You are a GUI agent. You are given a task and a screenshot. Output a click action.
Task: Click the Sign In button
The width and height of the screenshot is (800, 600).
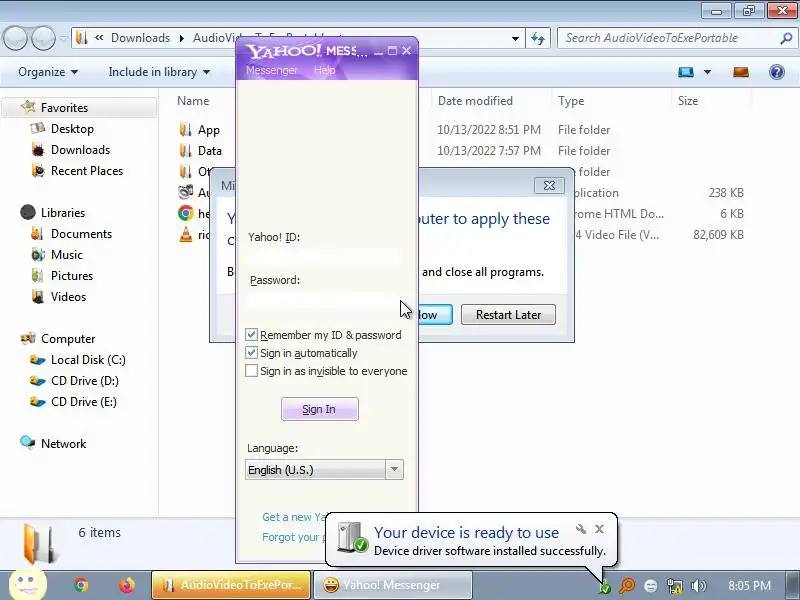coord(319,409)
